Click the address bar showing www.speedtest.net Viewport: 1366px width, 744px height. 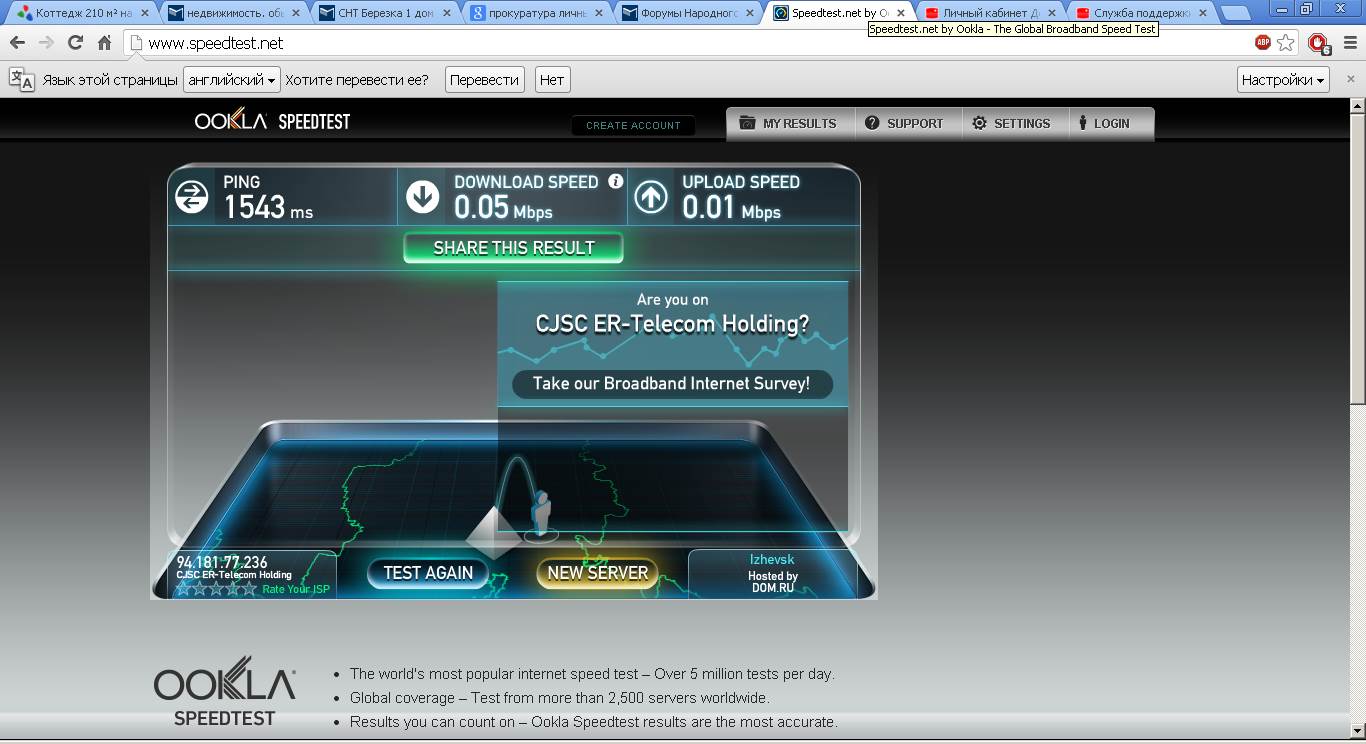tap(690, 43)
